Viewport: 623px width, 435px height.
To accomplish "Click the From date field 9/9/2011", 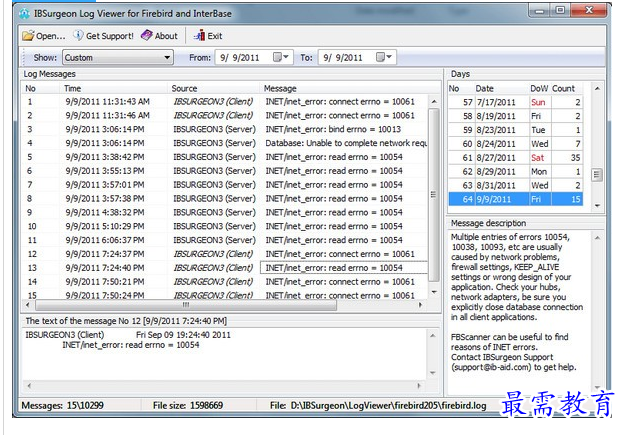I will click(240, 58).
